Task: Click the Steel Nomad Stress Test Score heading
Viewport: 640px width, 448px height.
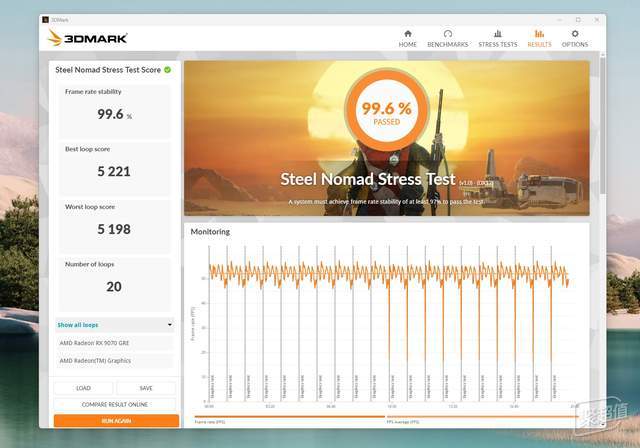Action: pyautogui.click(x=108, y=70)
